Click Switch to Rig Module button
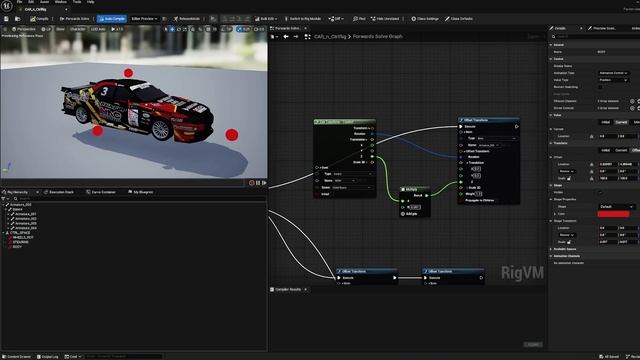Viewport: 640px width, 360px height. [x=302, y=19]
